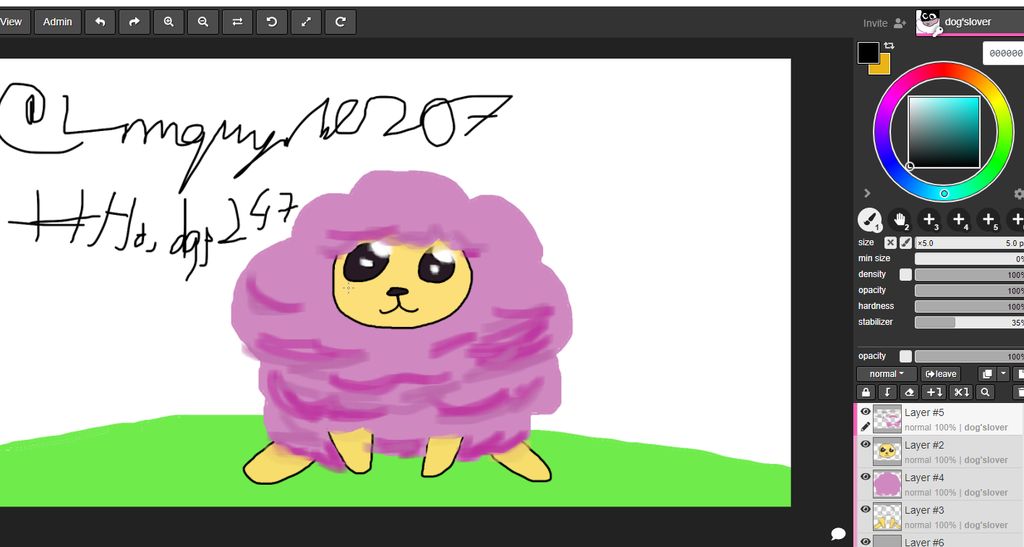Click the clipping group bracket-arrow icon
1024x547 pixels.
887,392
